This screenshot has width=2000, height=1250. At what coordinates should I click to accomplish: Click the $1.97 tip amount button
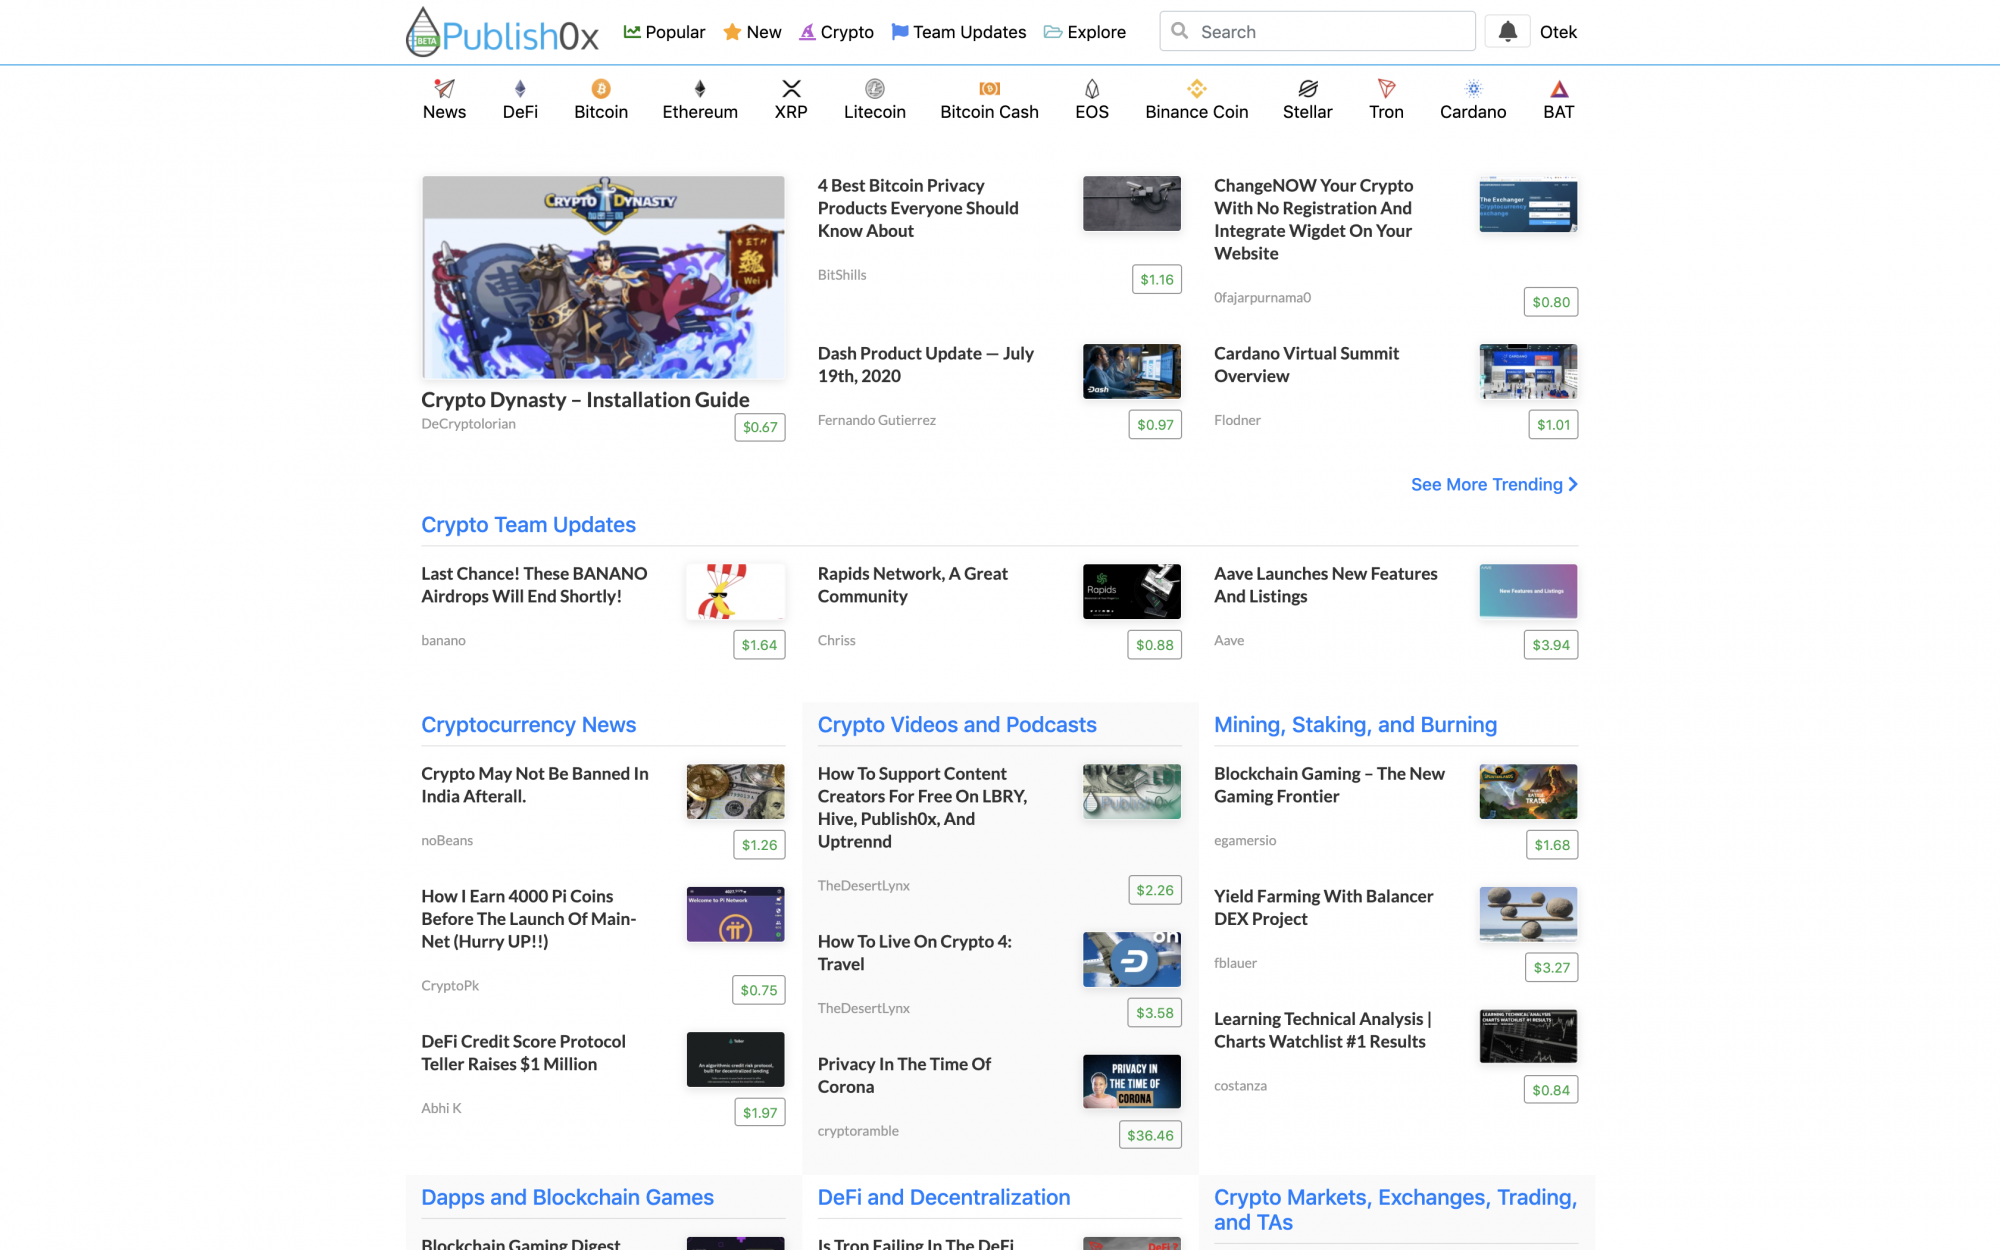pyautogui.click(x=760, y=1112)
